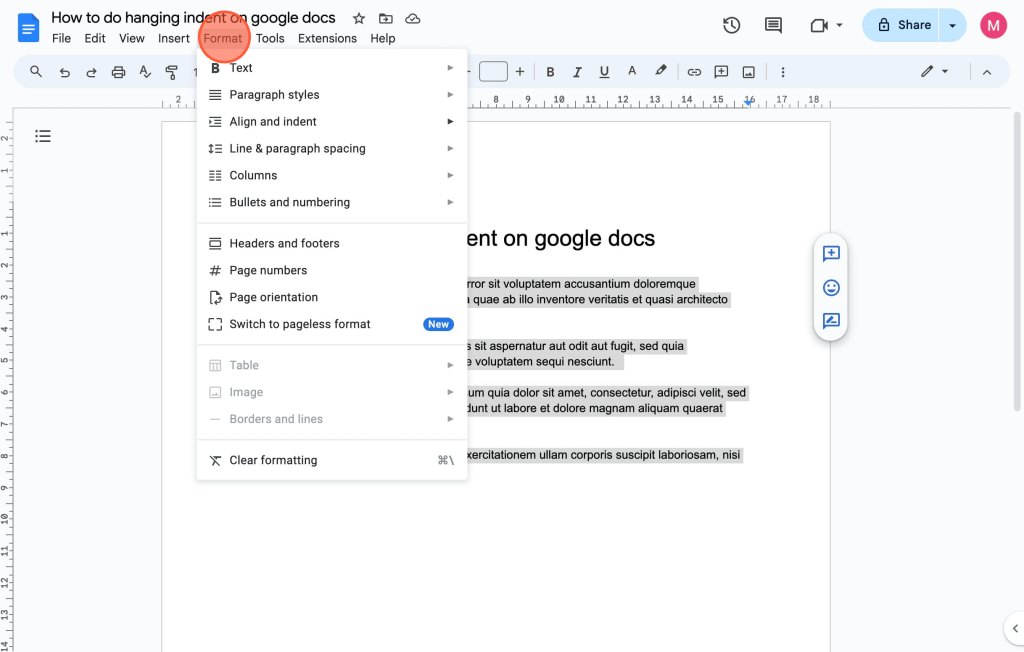Open the editing mode pencil dropdown
This screenshot has width=1024, height=652.
pyautogui.click(x=934, y=72)
